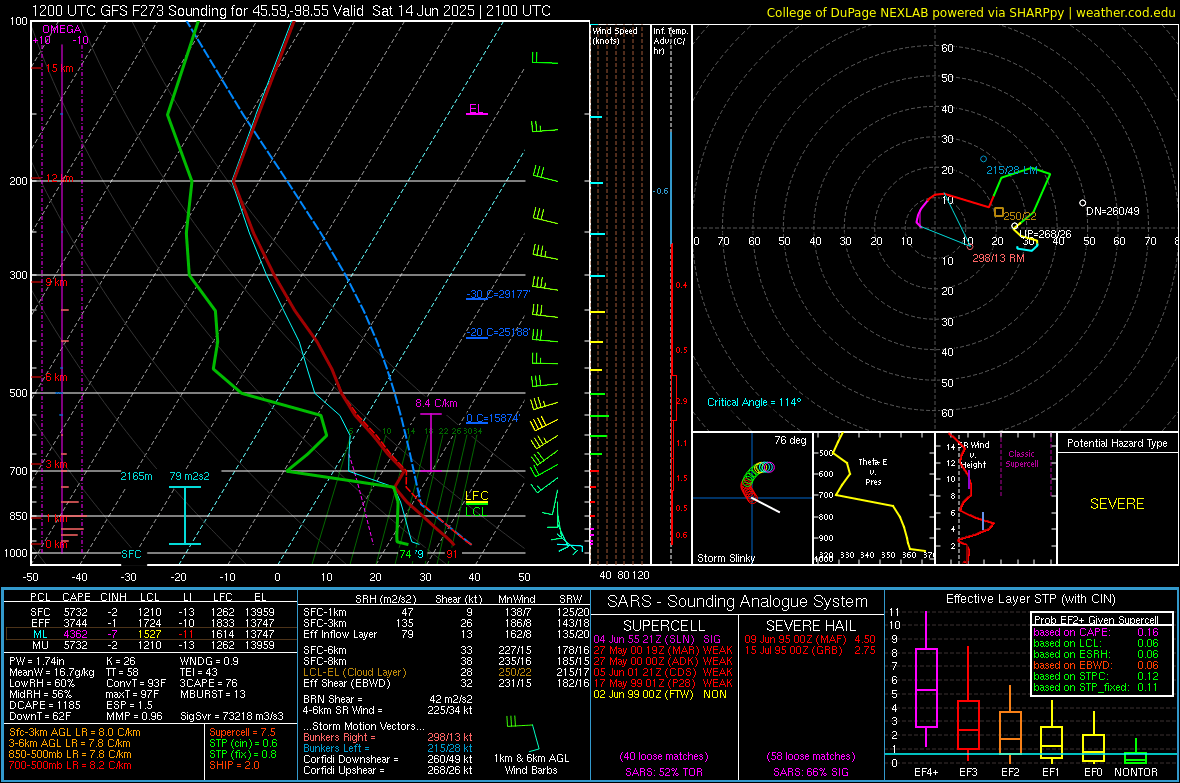Click the 'Classic Supercell' label
This screenshot has width=1180, height=783.
click(1021, 459)
